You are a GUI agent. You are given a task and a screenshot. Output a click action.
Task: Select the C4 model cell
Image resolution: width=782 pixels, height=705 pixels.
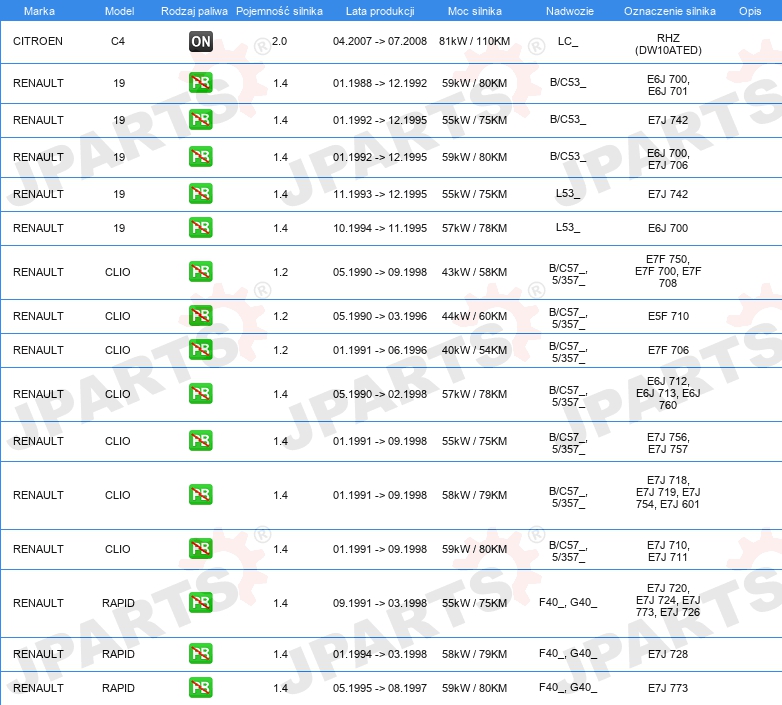(x=118, y=41)
